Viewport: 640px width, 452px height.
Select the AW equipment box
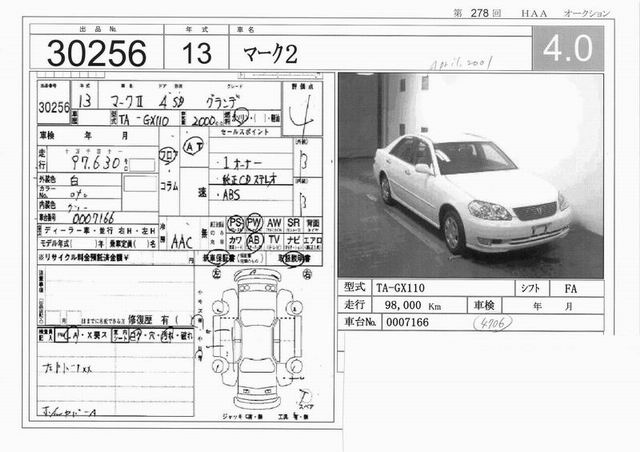click(274, 225)
